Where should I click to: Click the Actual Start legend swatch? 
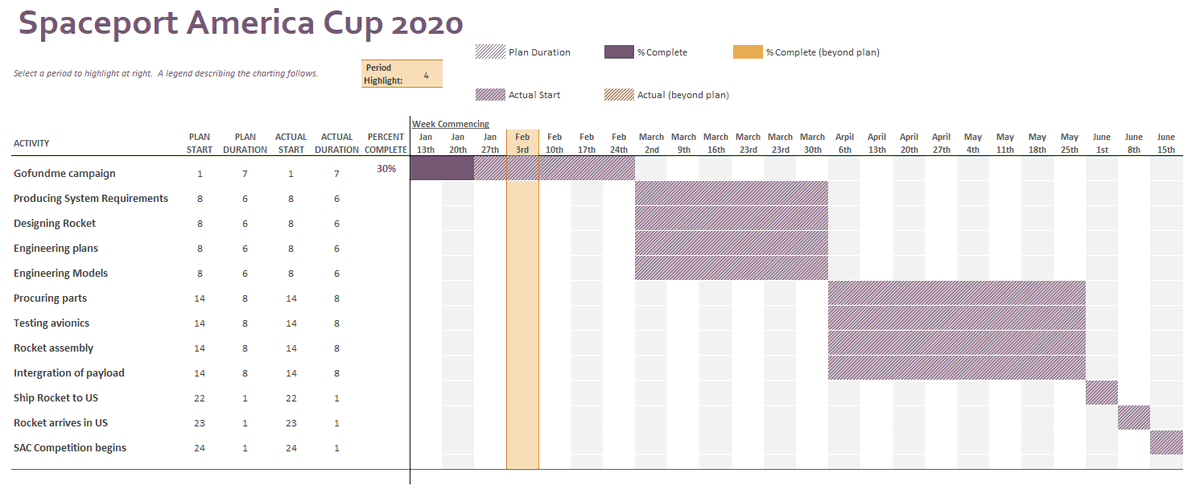pyautogui.click(x=491, y=95)
